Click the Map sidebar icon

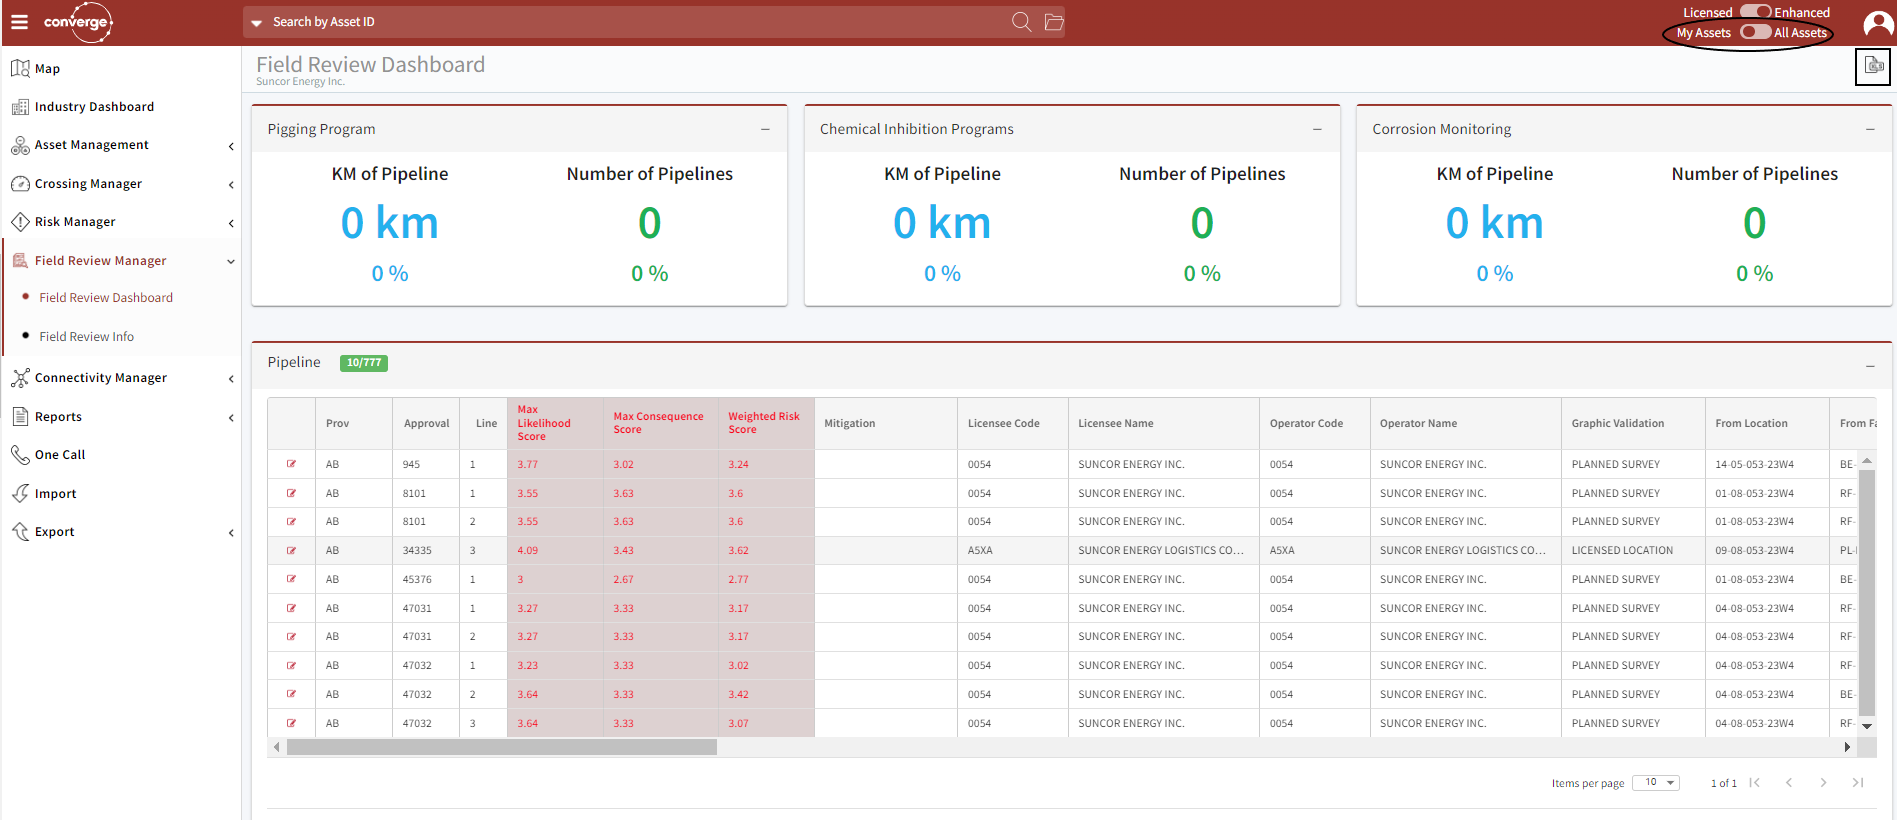click(20, 69)
